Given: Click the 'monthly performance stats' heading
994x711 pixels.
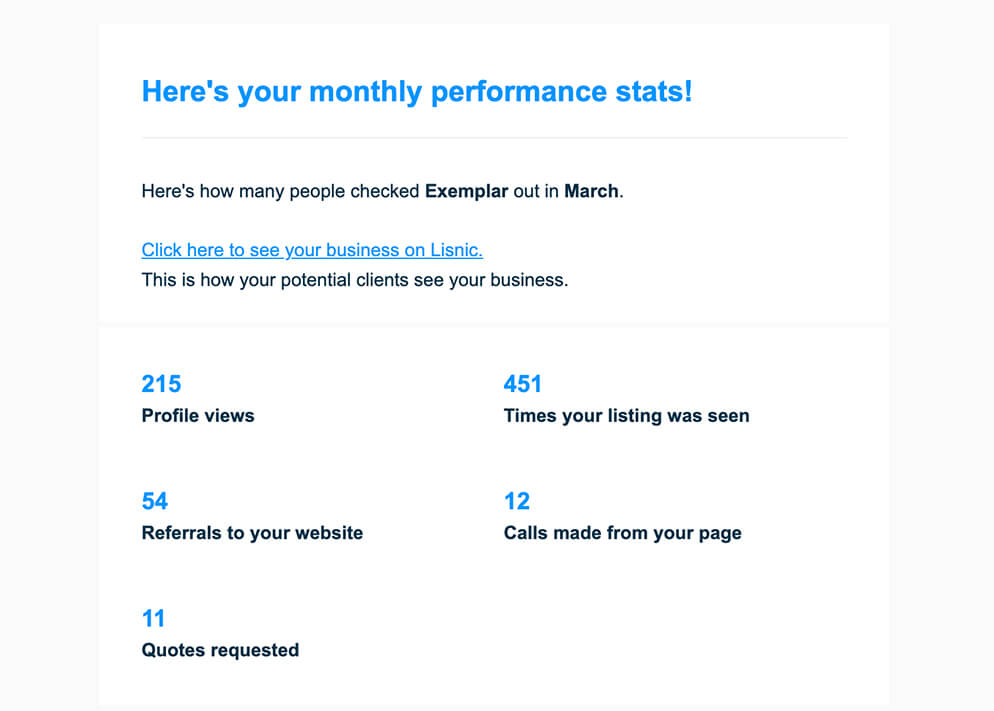Looking at the screenshot, I should [x=416, y=92].
